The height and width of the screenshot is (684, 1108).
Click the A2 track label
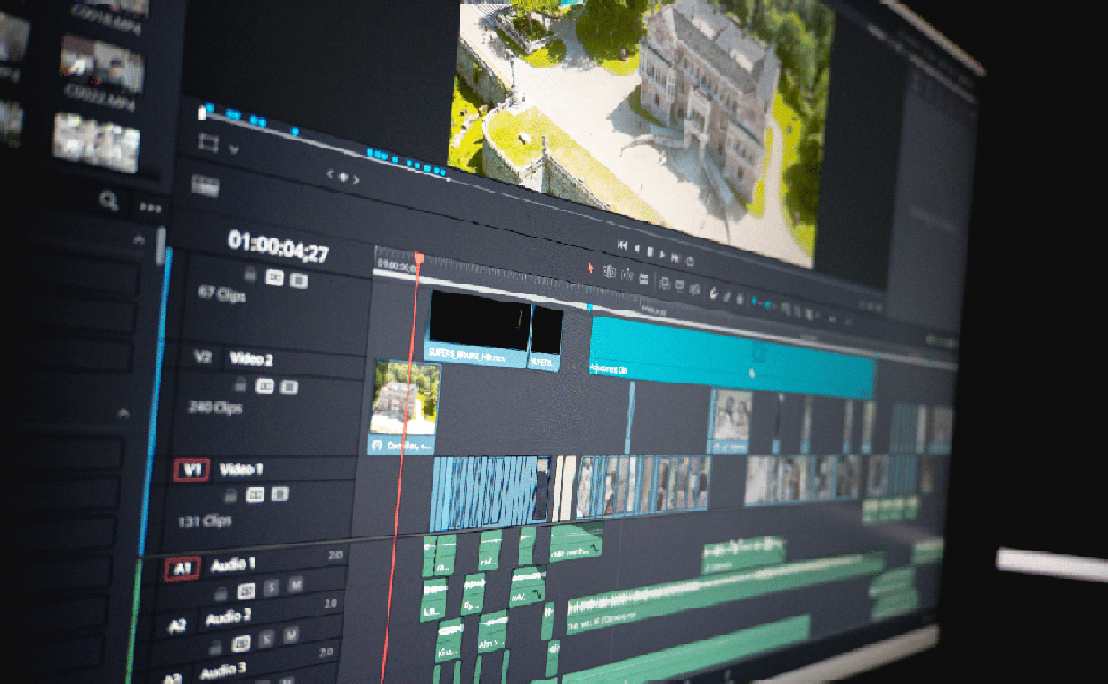point(177,625)
